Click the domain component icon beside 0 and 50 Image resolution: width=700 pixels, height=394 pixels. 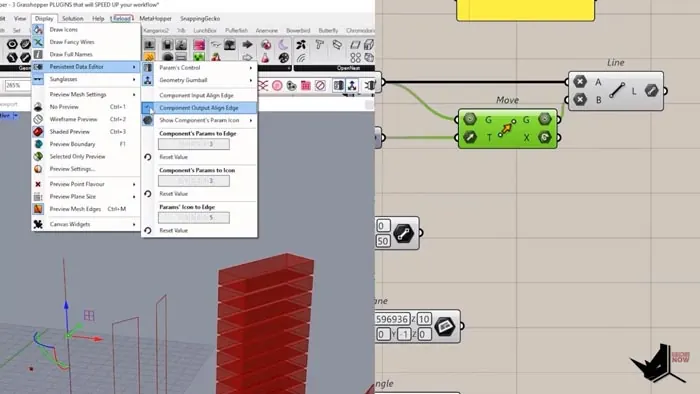404,233
